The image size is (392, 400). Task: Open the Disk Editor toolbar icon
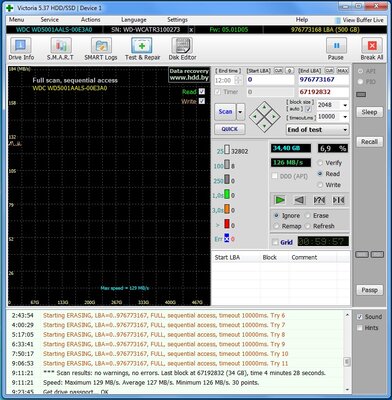[182, 49]
